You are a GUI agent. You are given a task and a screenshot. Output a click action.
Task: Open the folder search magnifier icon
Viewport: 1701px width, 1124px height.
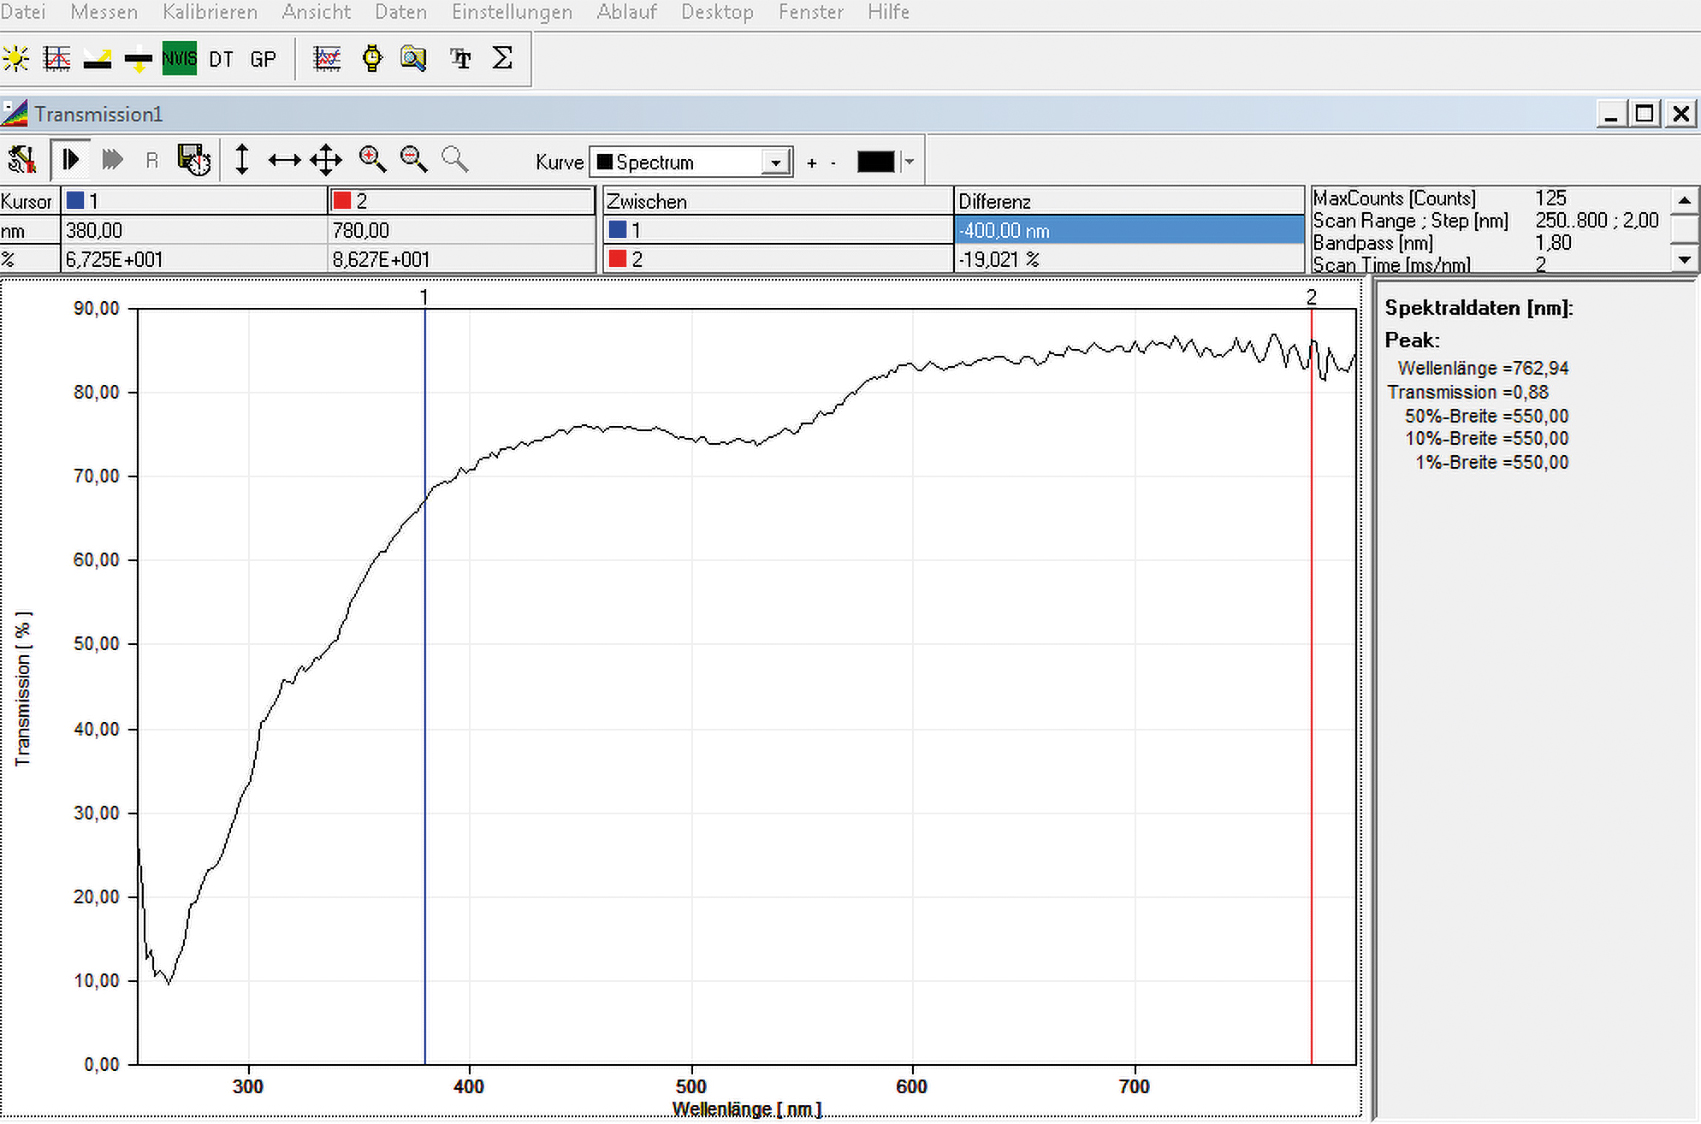point(413,59)
